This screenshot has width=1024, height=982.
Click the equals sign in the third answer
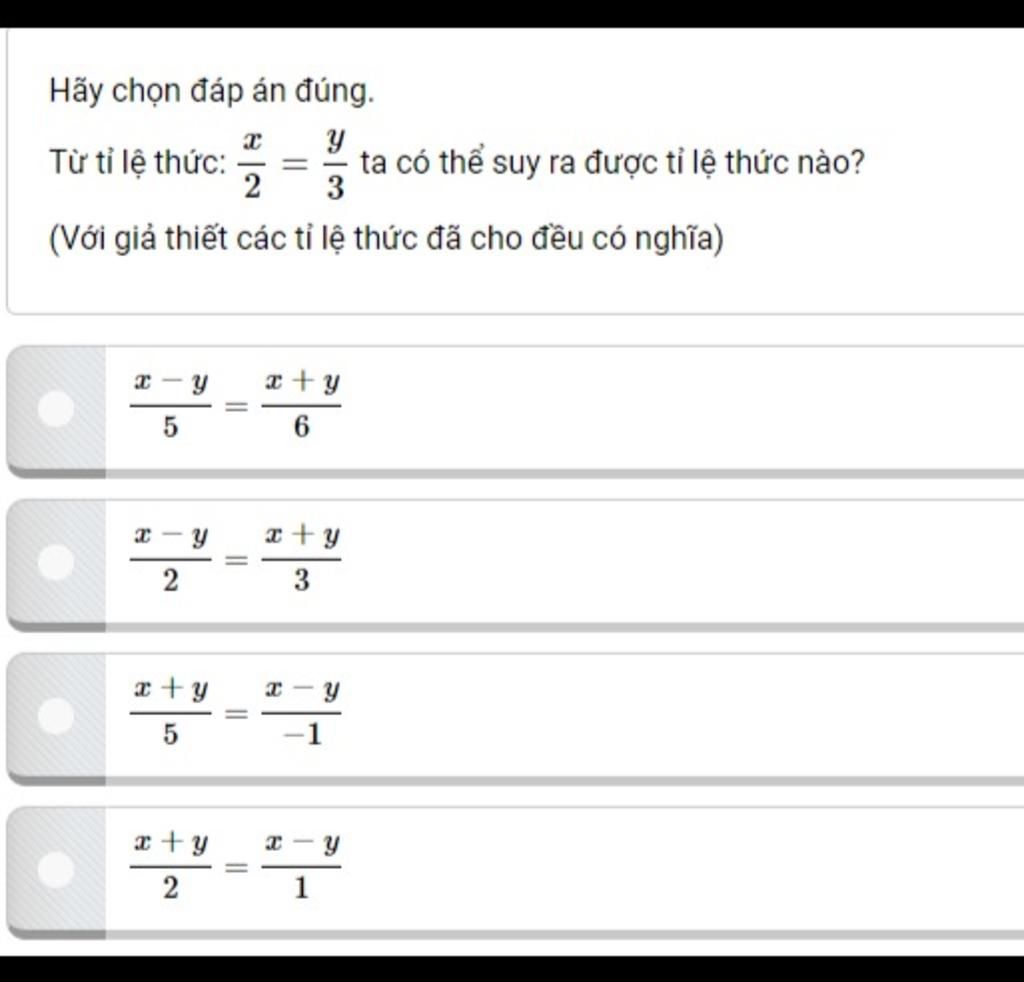point(236,715)
